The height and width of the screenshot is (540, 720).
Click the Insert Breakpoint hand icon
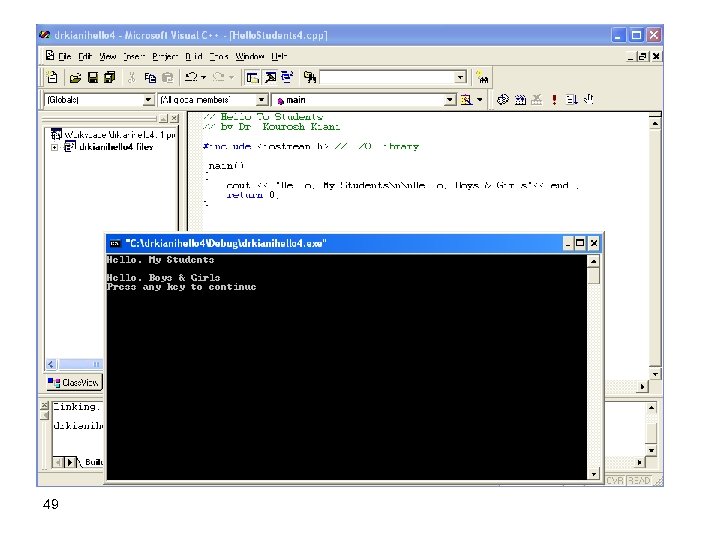point(589,99)
